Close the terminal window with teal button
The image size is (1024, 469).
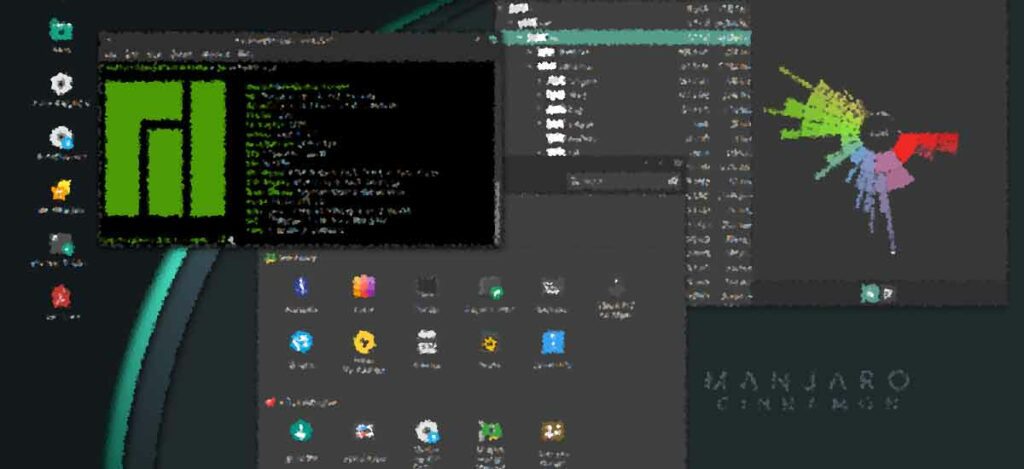pyautogui.click(x=494, y=40)
